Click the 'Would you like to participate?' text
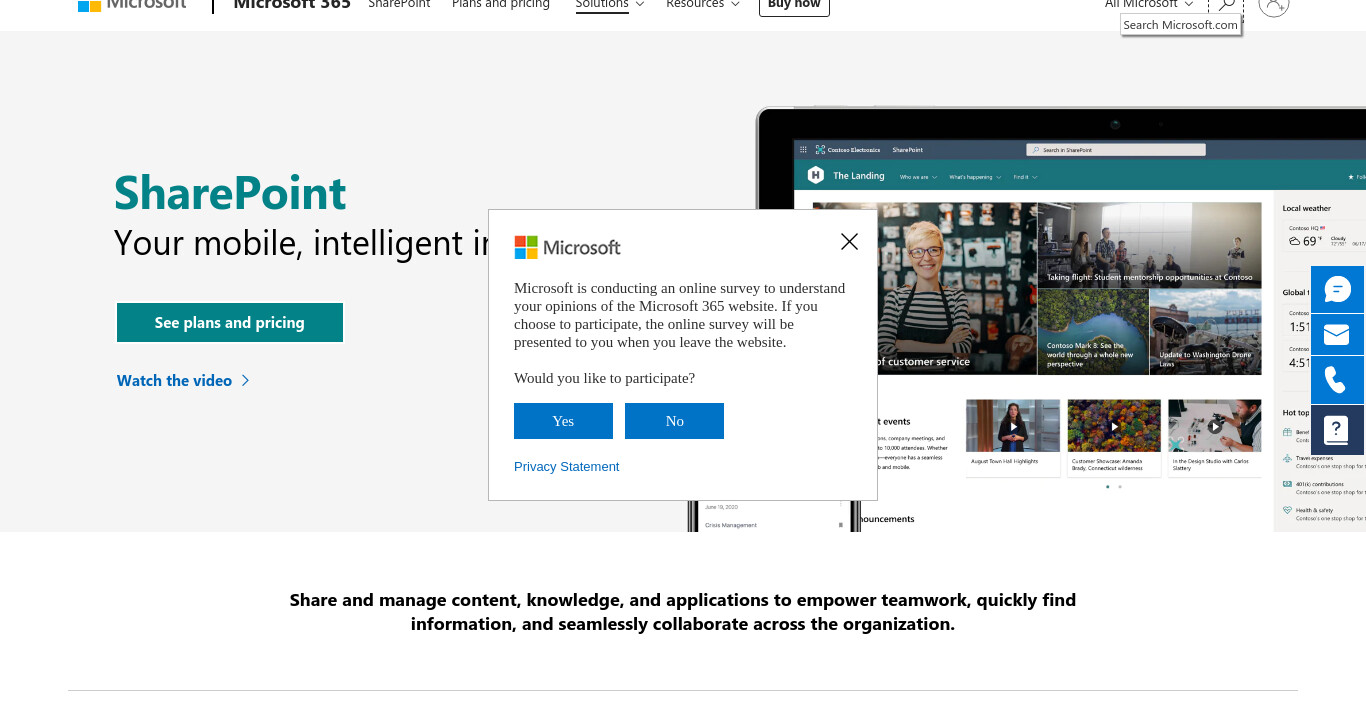 [604, 378]
